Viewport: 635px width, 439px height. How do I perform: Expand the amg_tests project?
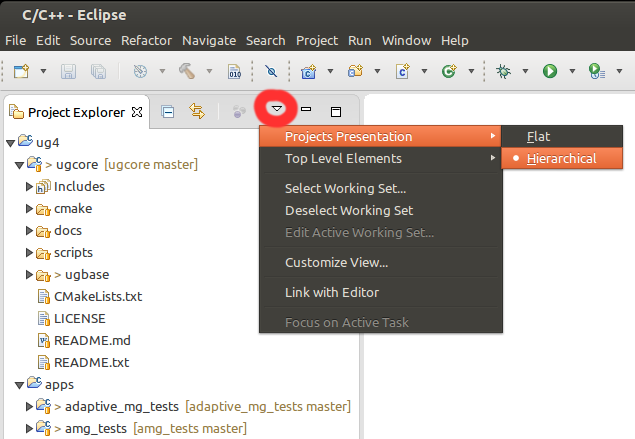(29, 428)
